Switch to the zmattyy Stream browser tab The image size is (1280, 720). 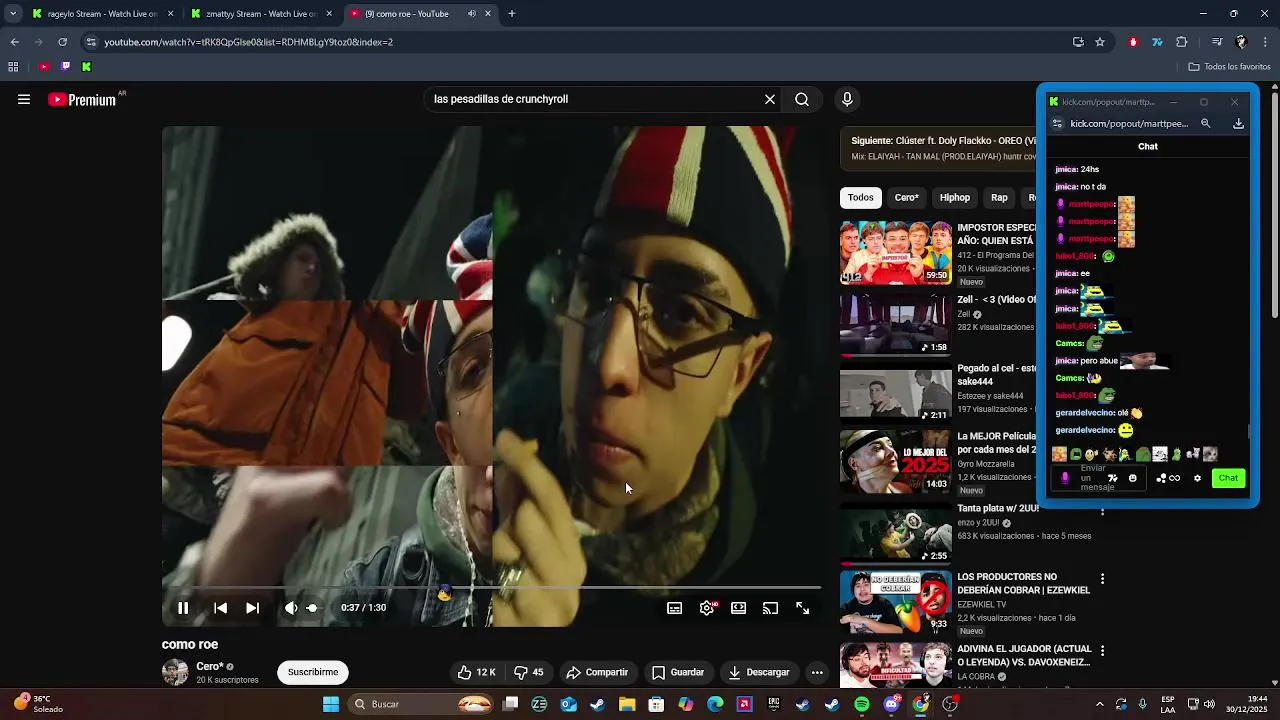click(x=261, y=14)
